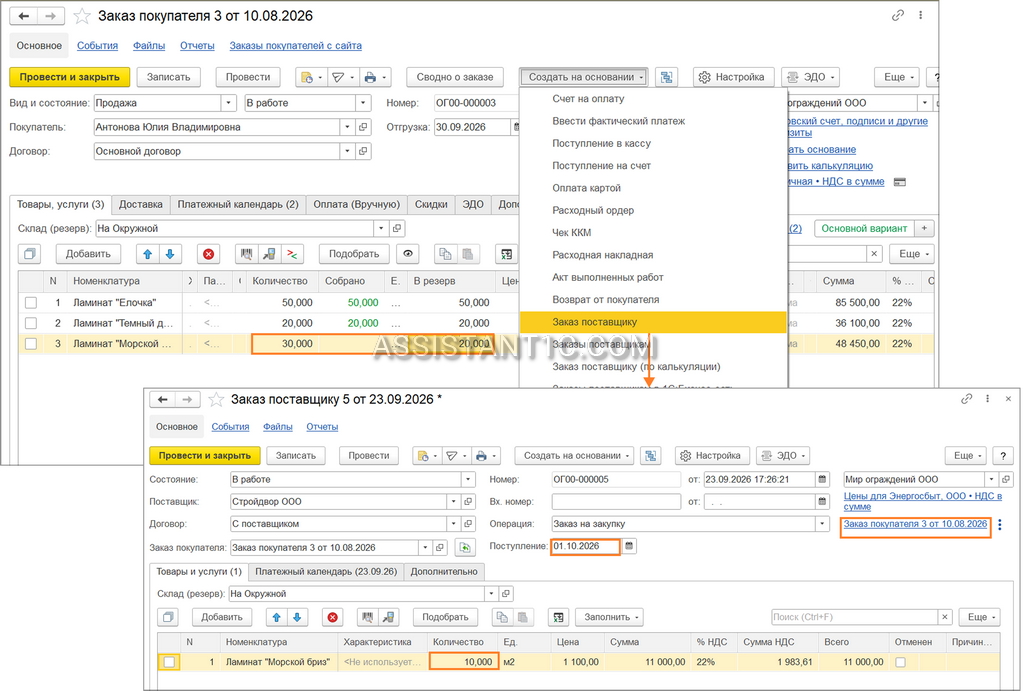Expand Склад dropdown in customer order
The width and height of the screenshot is (1024, 691).
[381, 229]
